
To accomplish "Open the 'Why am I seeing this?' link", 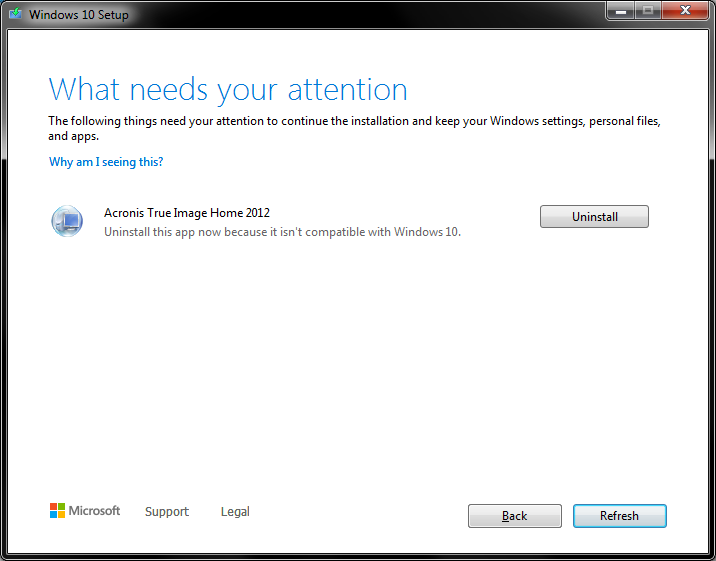I will point(106,162).
